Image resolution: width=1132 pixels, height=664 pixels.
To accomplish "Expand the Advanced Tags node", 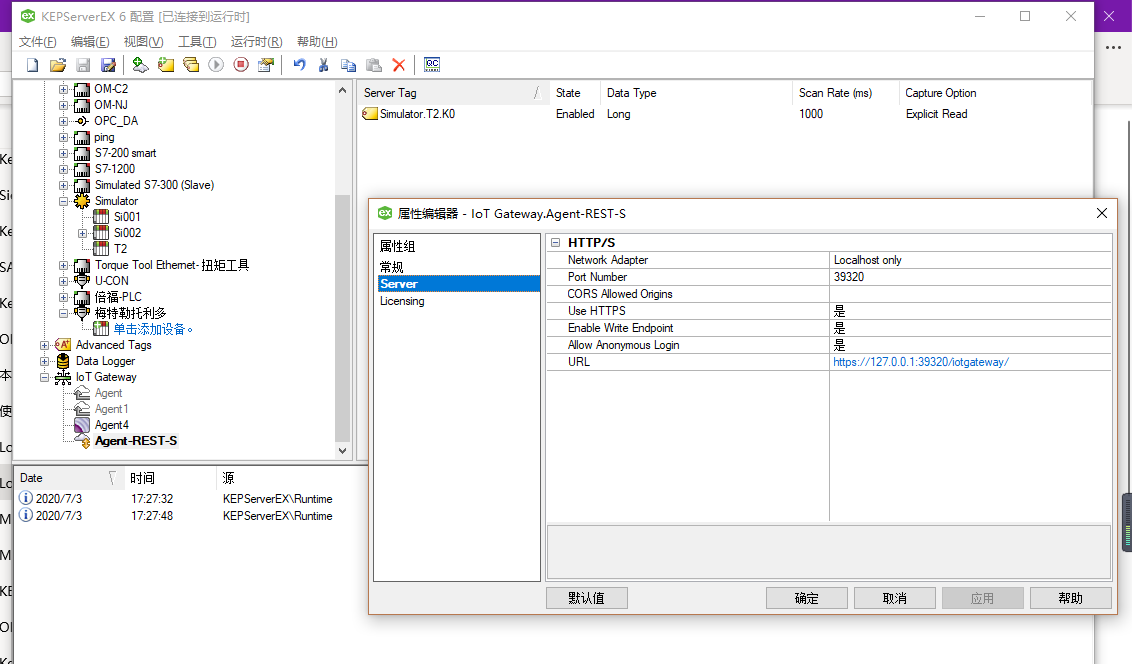I will [44, 345].
